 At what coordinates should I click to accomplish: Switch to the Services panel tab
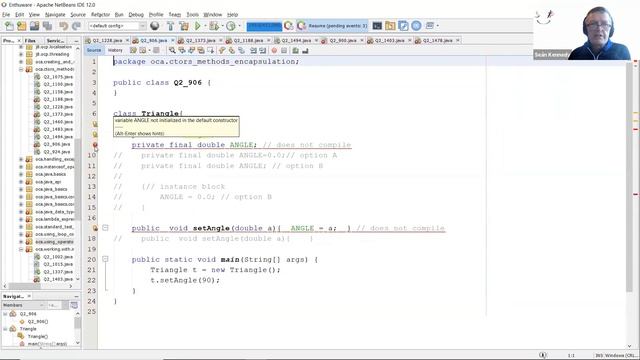pos(55,41)
